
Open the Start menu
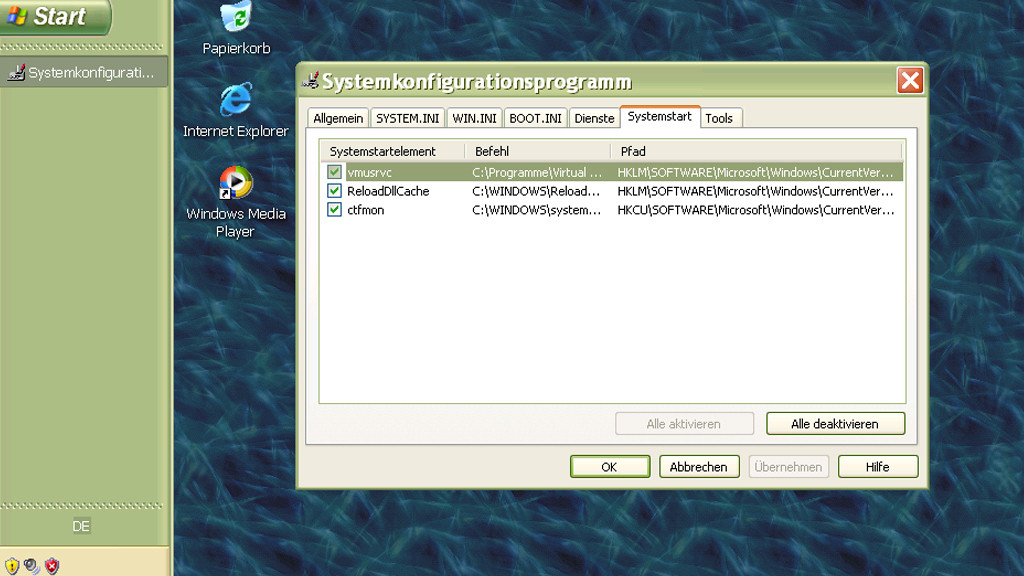(x=55, y=16)
